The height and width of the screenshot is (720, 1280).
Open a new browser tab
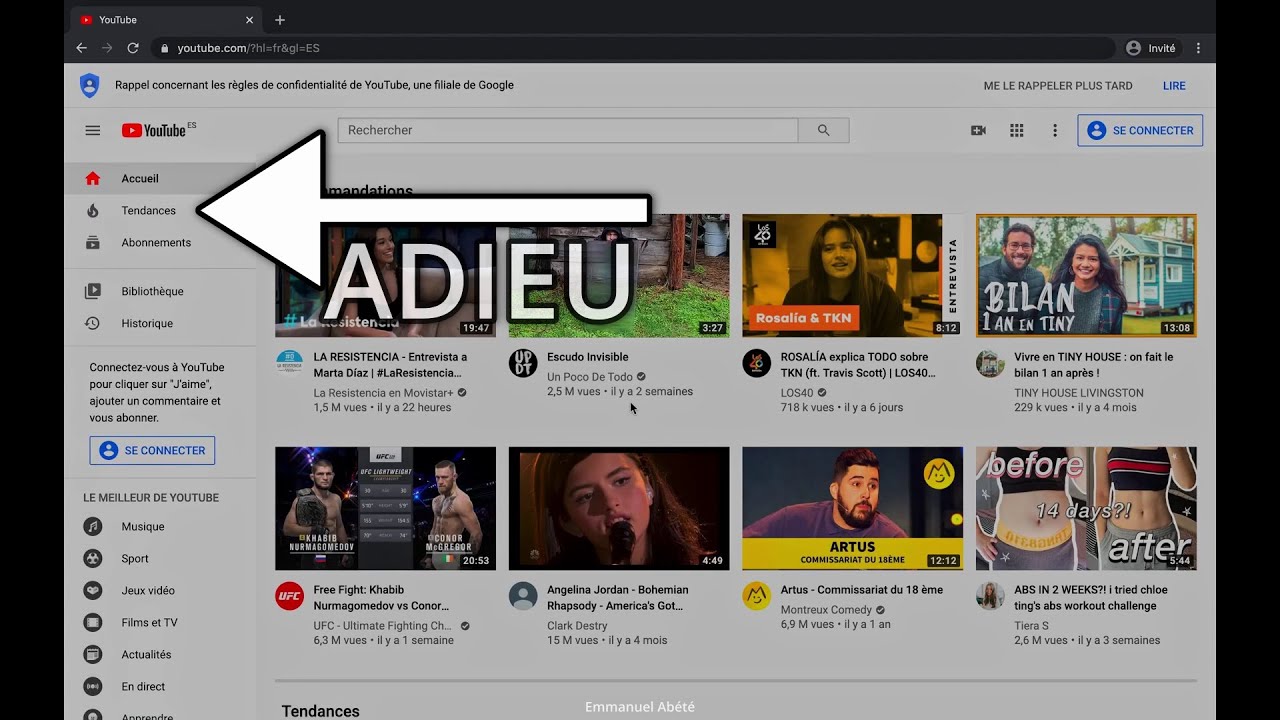tap(280, 20)
